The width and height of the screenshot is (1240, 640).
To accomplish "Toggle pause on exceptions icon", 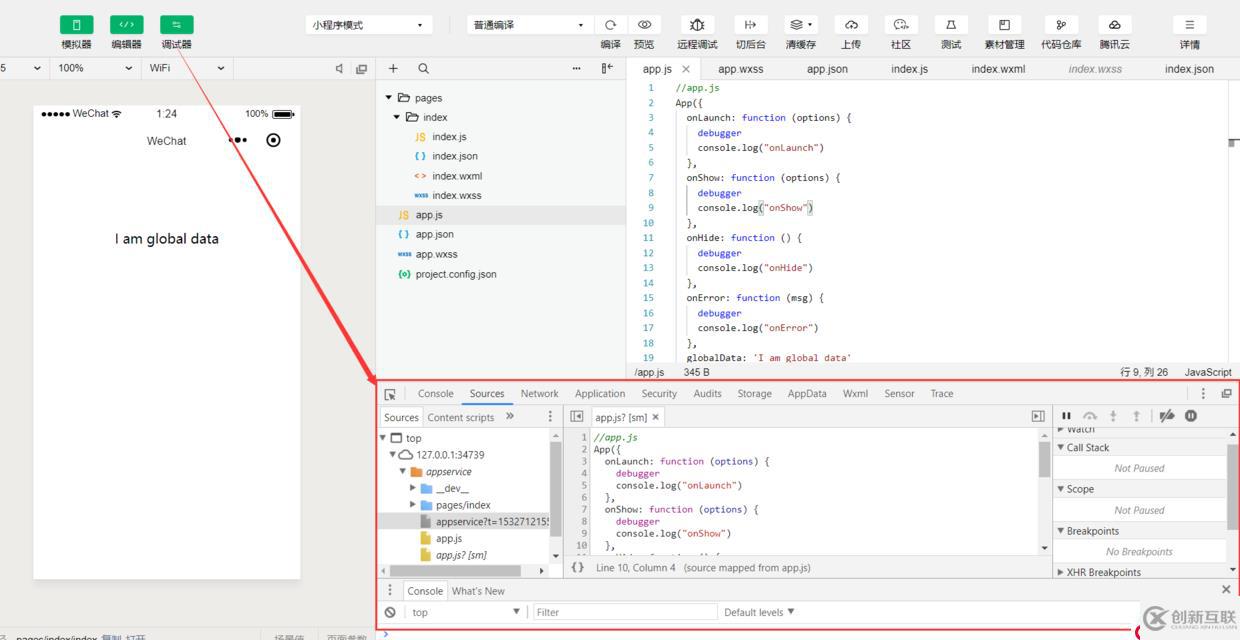I will 1191,416.
